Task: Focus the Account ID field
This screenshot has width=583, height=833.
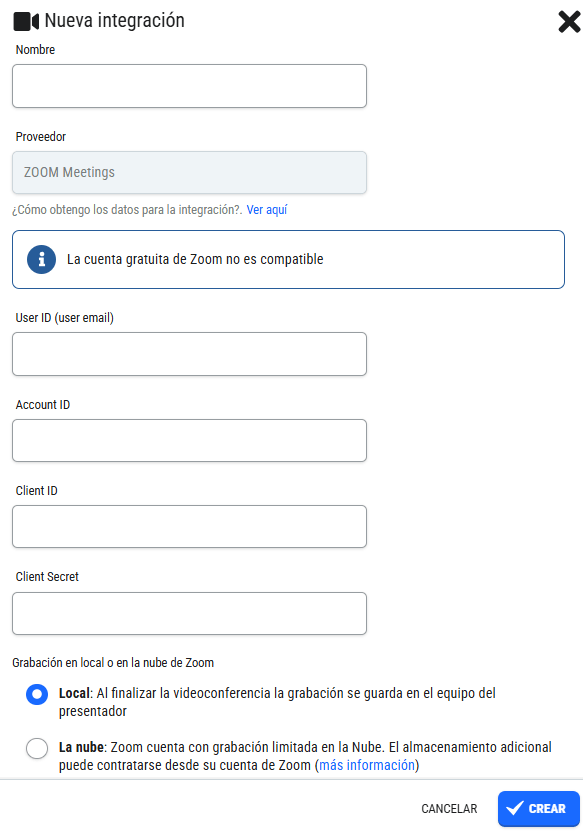Action: coord(189,440)
